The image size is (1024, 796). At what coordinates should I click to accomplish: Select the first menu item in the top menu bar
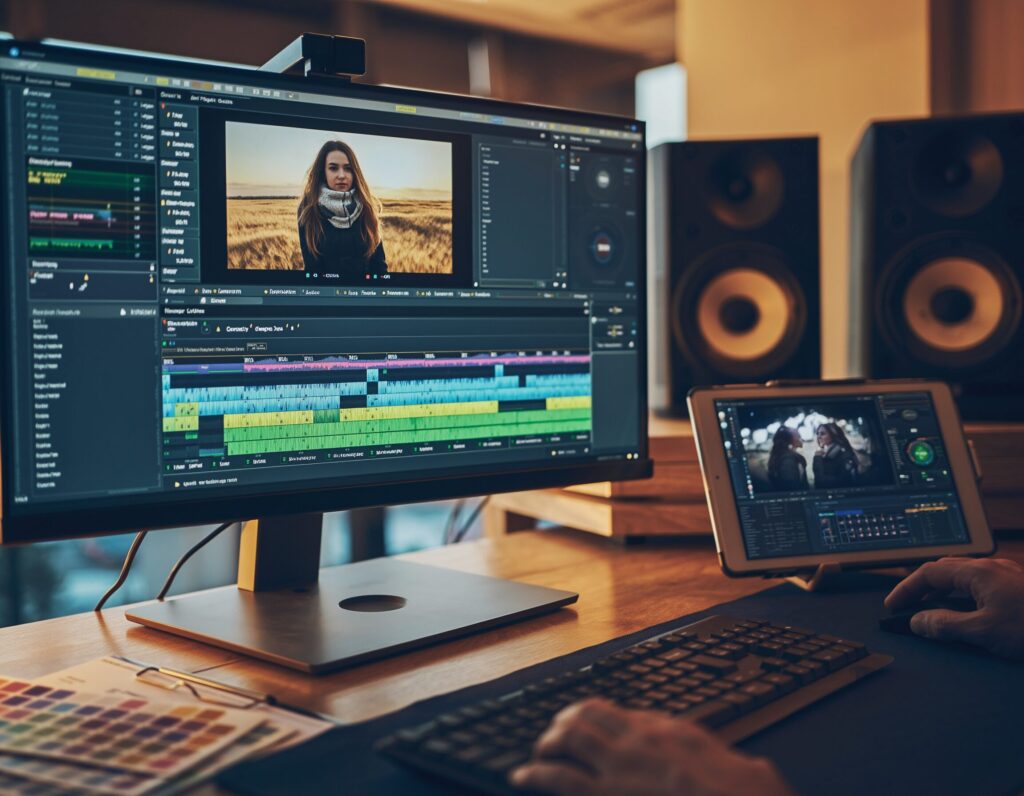click(x=12, y=77)
